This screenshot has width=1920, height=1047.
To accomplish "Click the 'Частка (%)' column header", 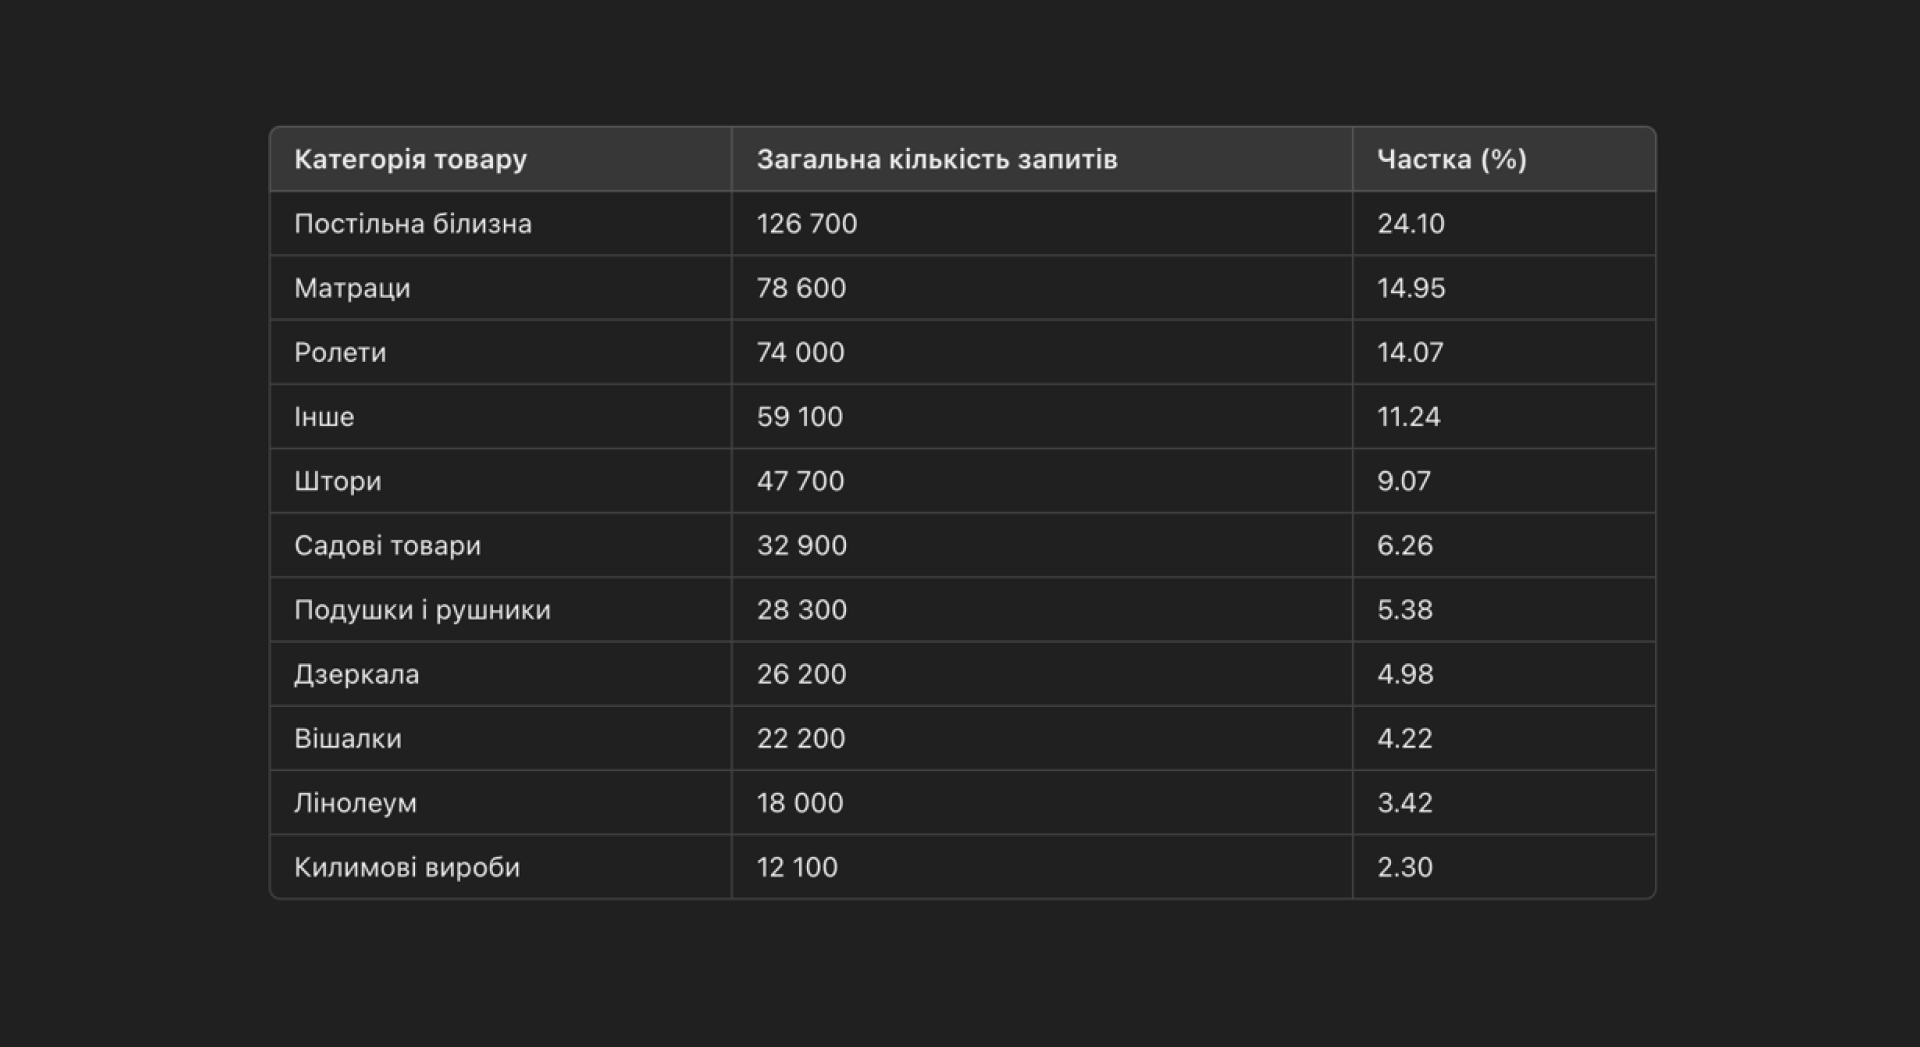I will 1504,159.
